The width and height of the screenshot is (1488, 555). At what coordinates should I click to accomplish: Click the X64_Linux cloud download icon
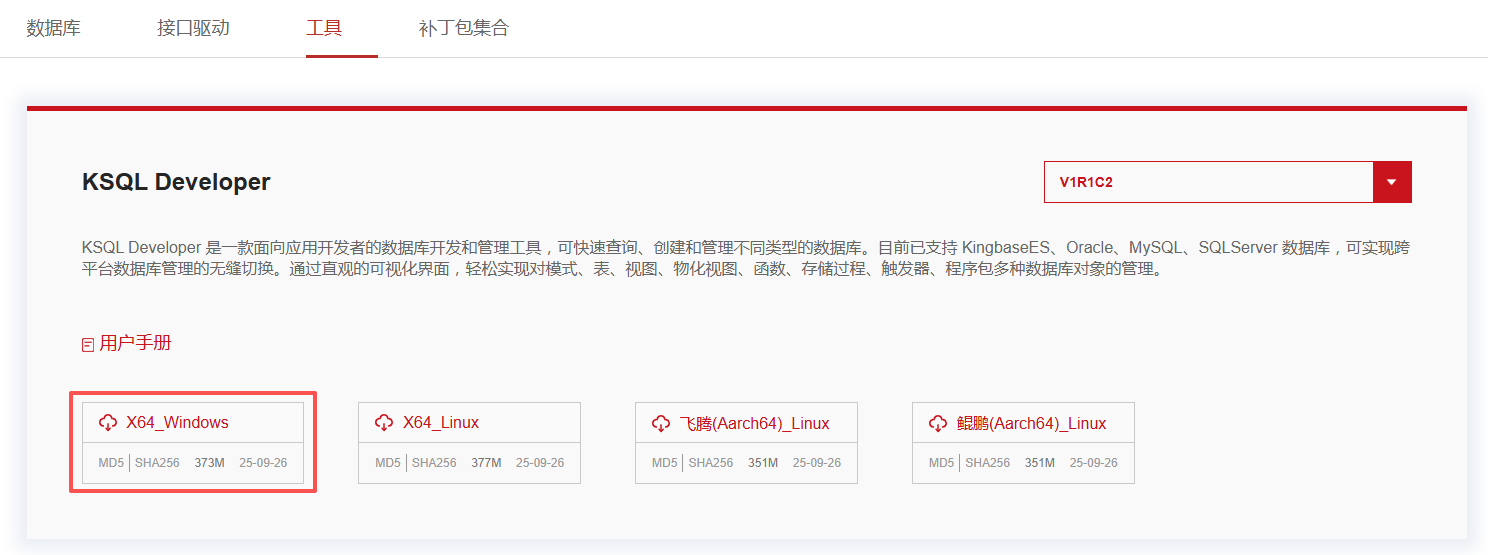tap(385, 423)
